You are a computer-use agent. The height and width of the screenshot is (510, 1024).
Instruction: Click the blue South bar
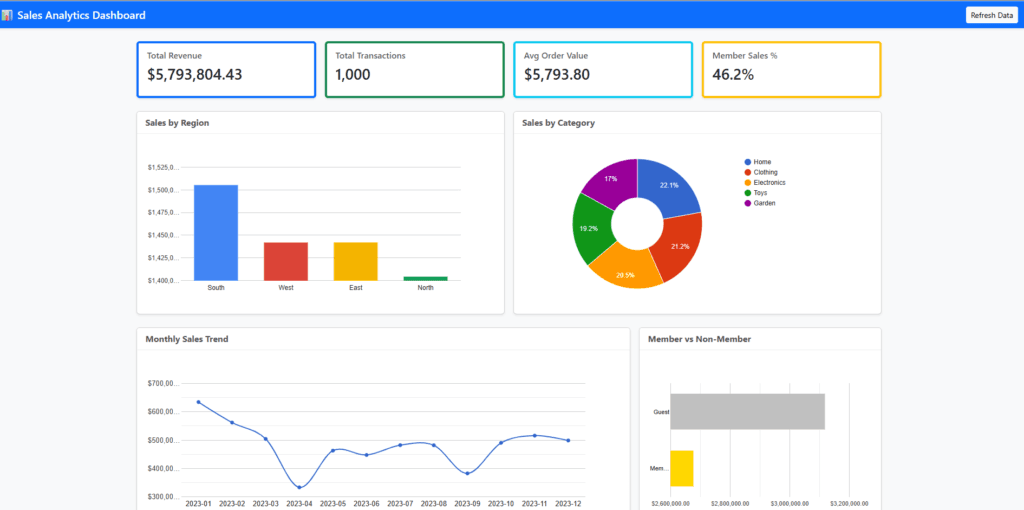pos(216,232)
